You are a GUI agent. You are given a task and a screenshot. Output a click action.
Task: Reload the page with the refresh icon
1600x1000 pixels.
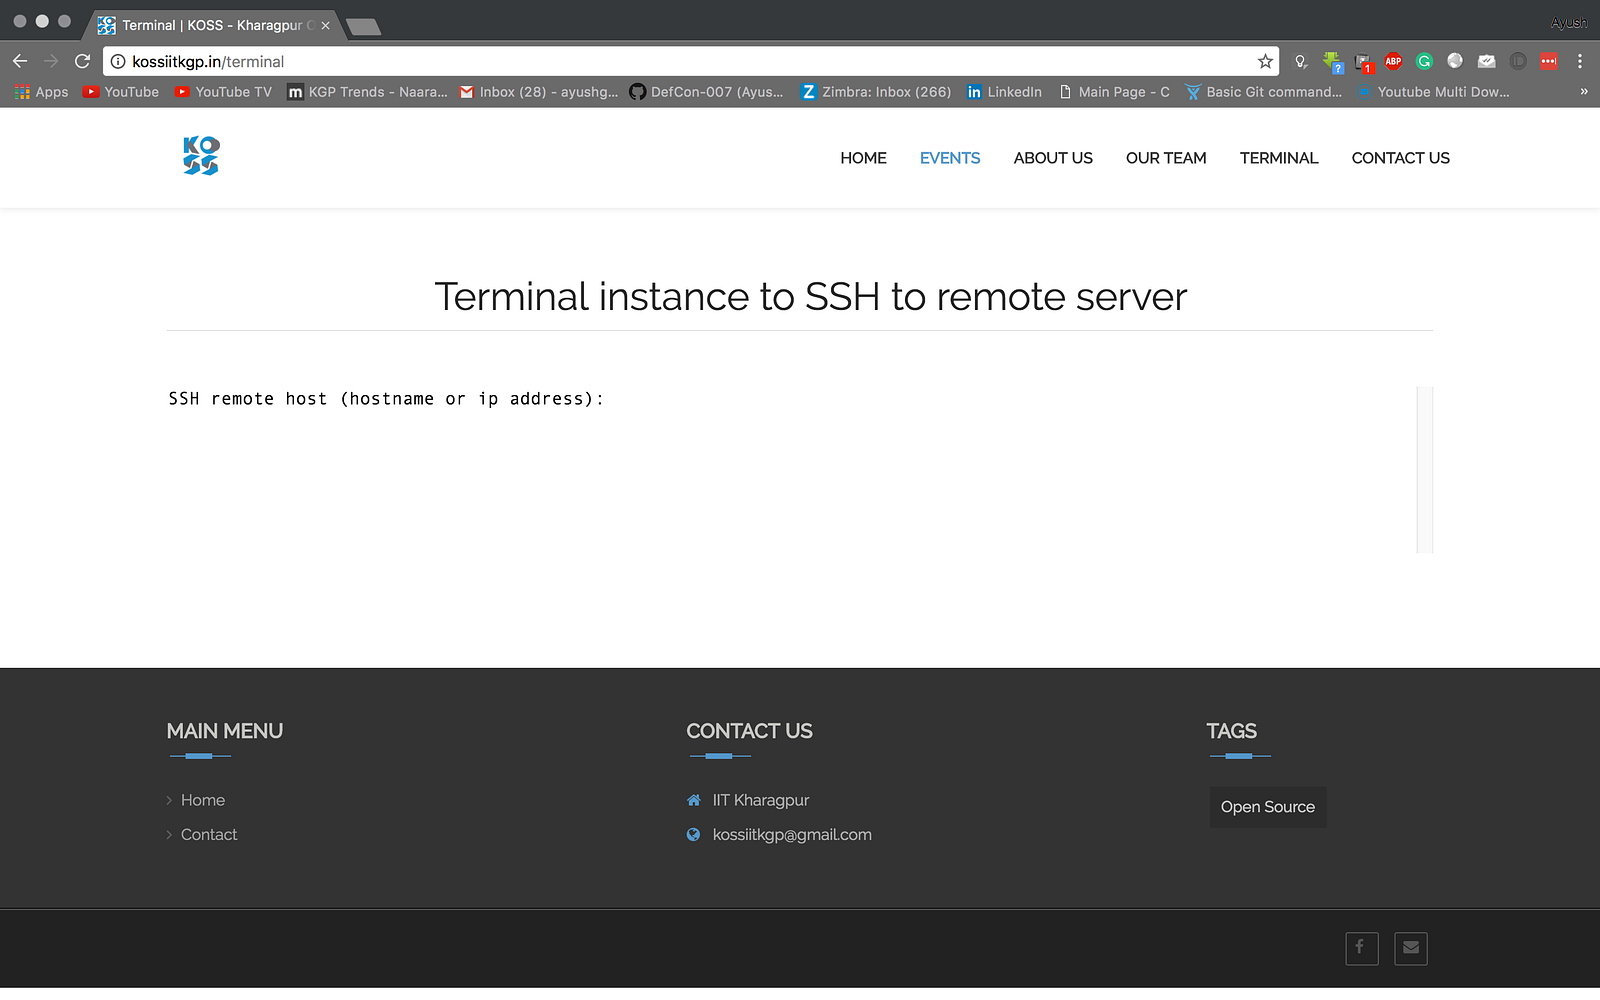click(x=82, y=61)
